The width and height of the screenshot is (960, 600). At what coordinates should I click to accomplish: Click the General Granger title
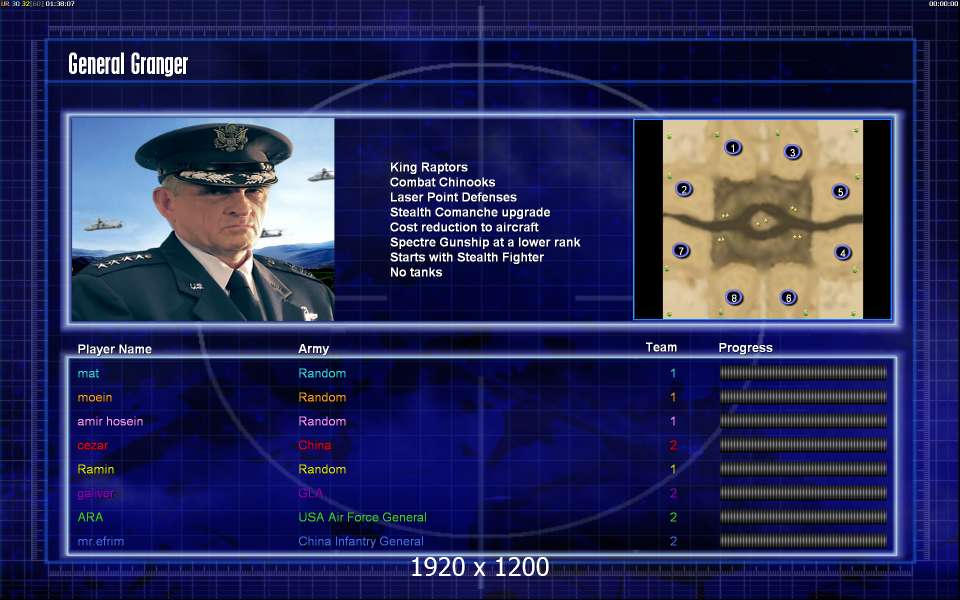point(128,64)
